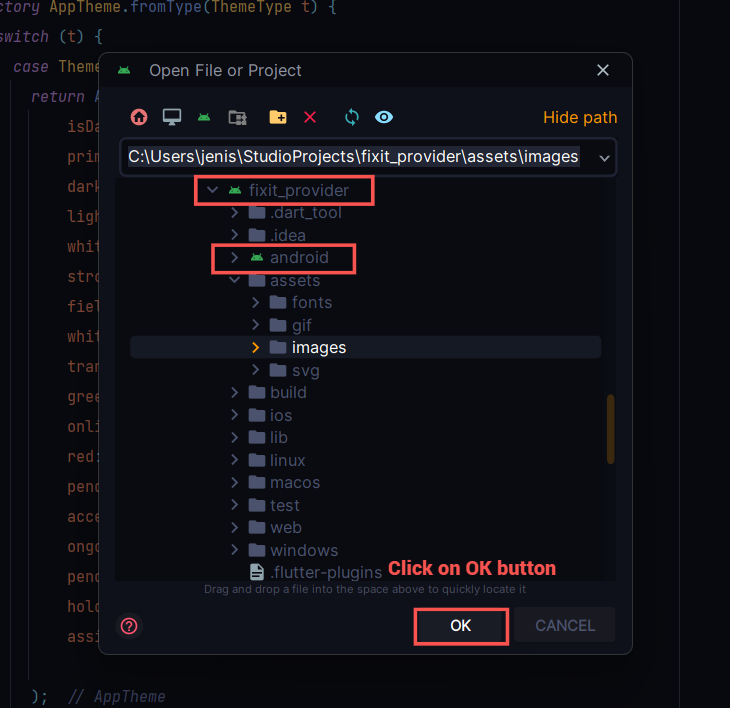Create a new directory with folder-plus icon

tap(278, 117)
